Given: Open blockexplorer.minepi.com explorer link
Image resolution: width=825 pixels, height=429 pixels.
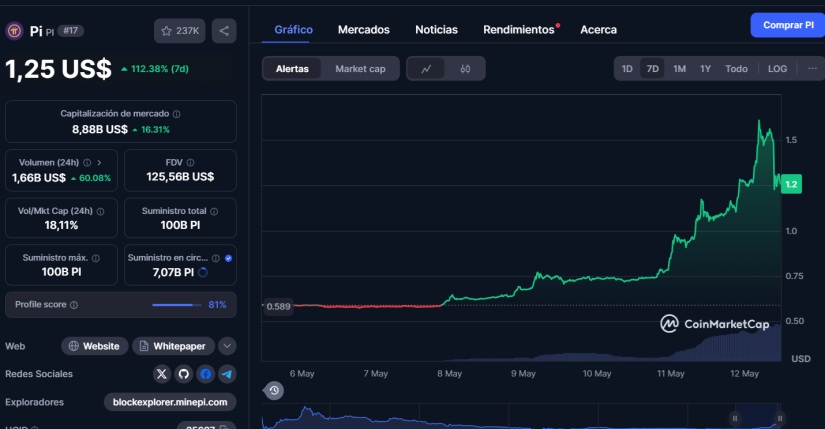Looking at the screenshot, I should click(x=170, y=402).
